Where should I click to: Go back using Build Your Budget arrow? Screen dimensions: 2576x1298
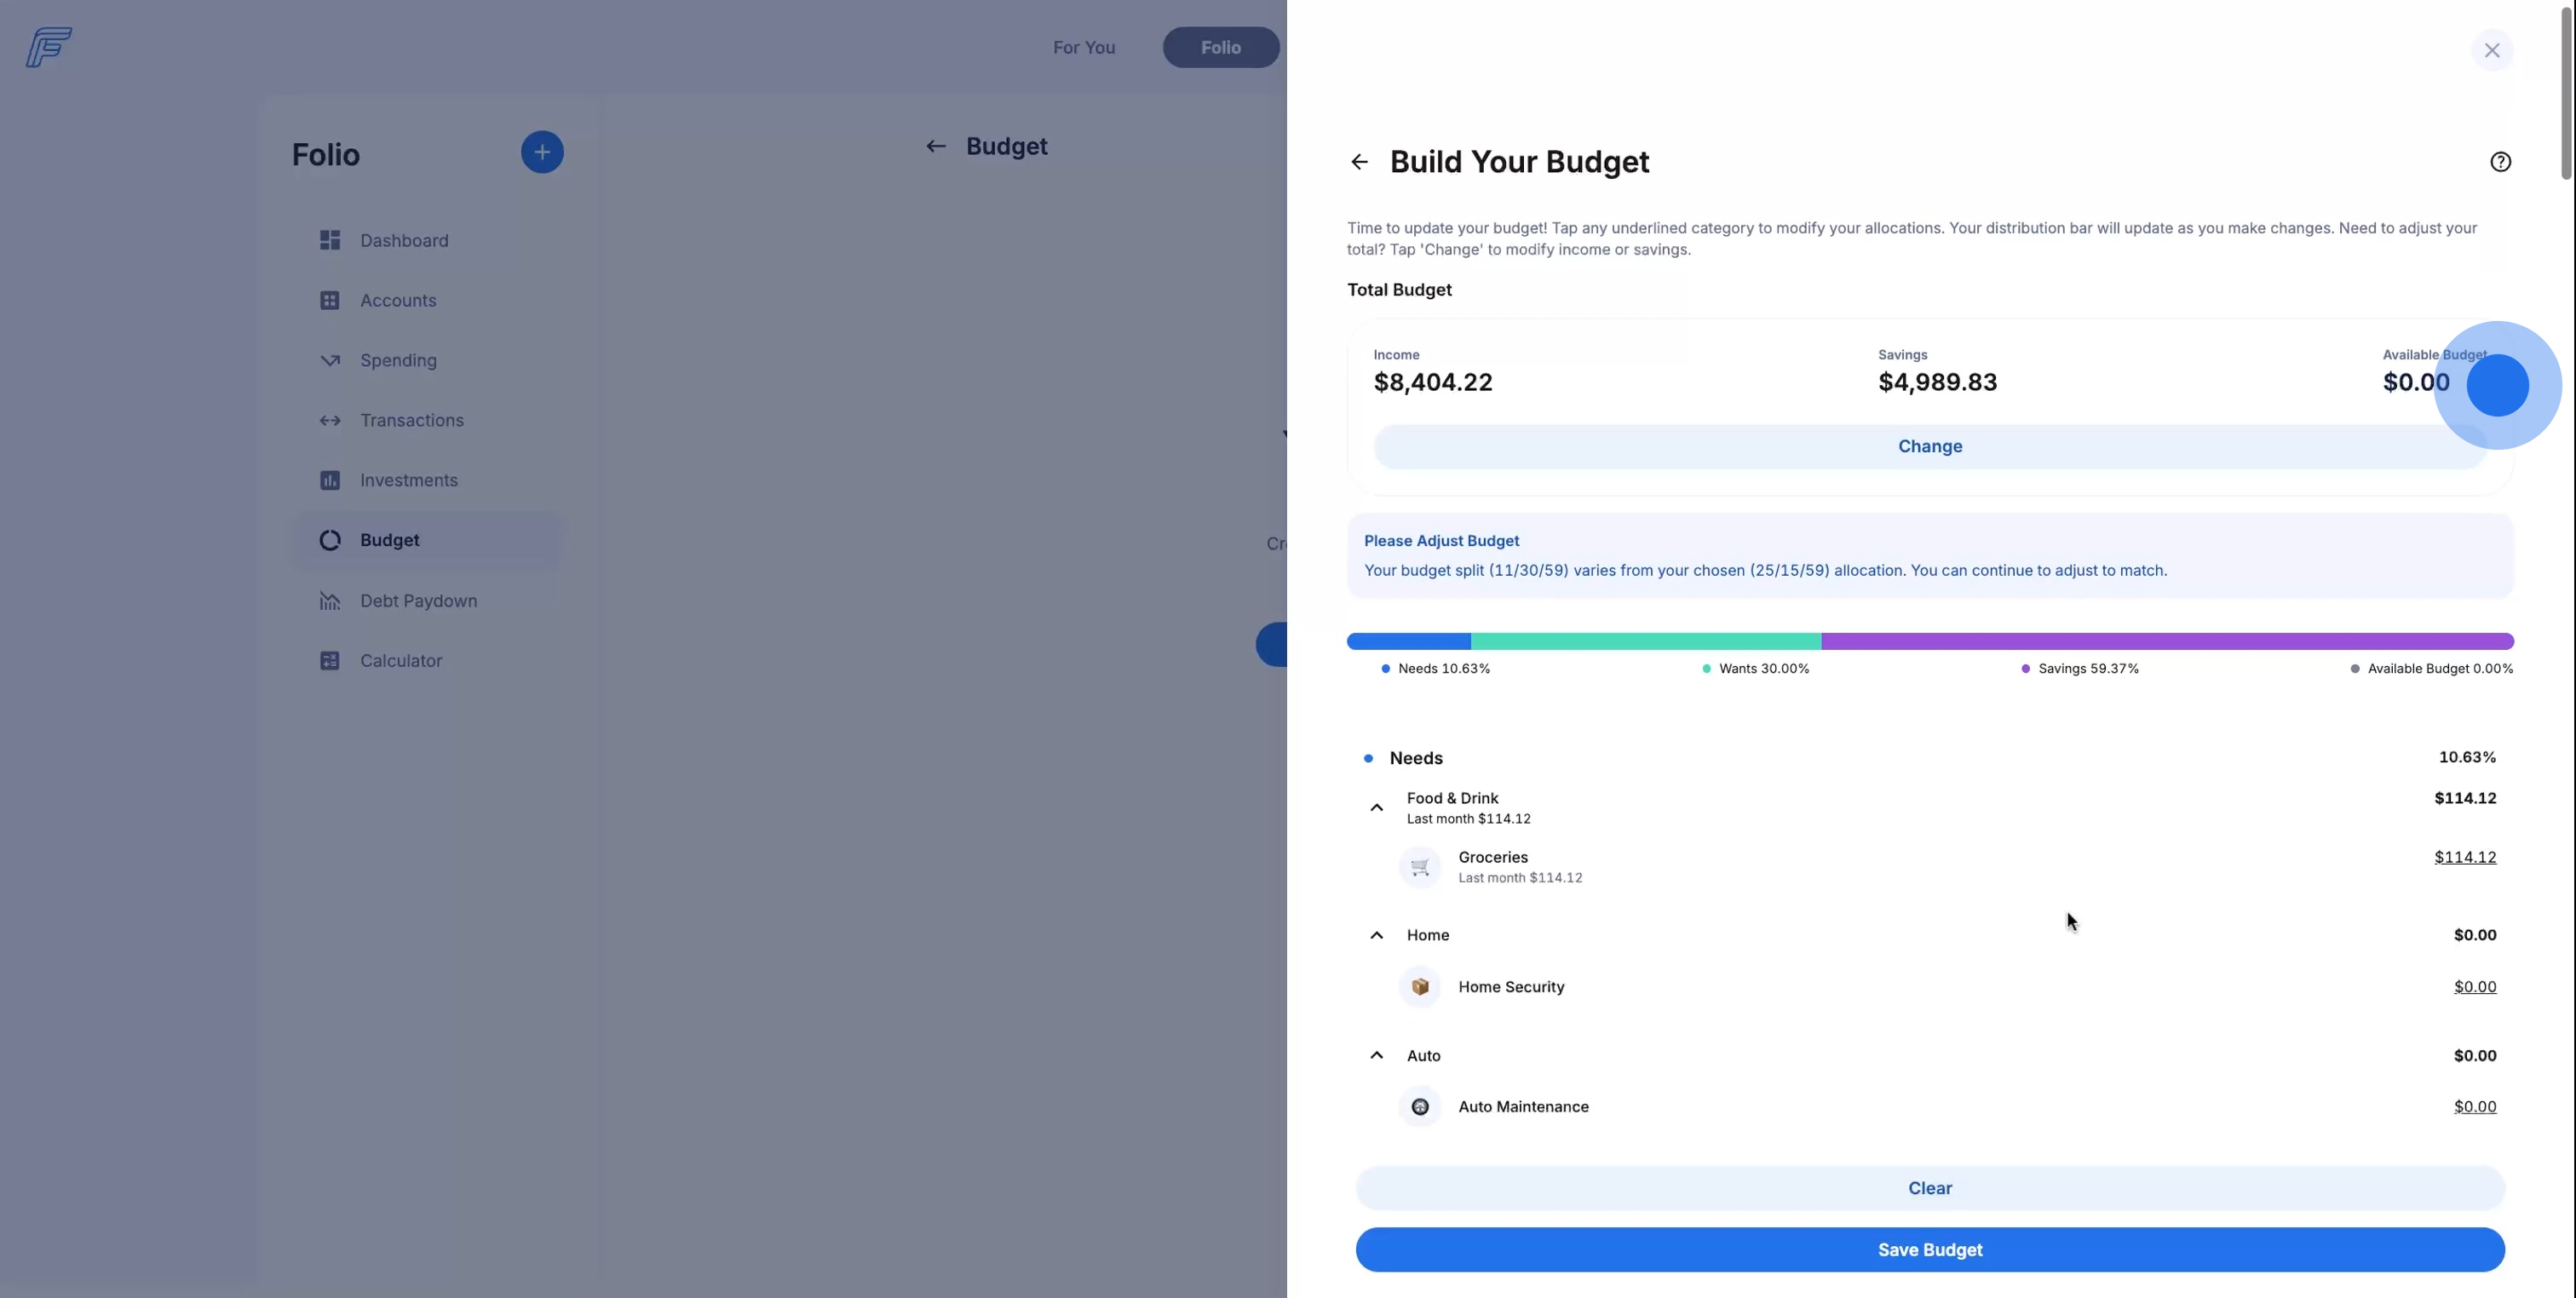(x=1359, y=162)
